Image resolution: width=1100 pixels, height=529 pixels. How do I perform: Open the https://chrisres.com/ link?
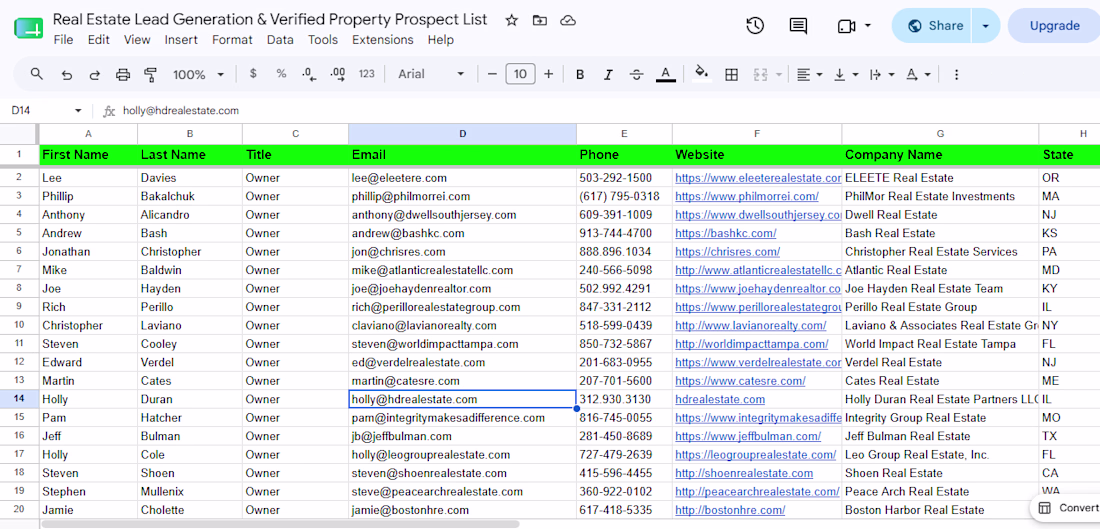(727, 251)
